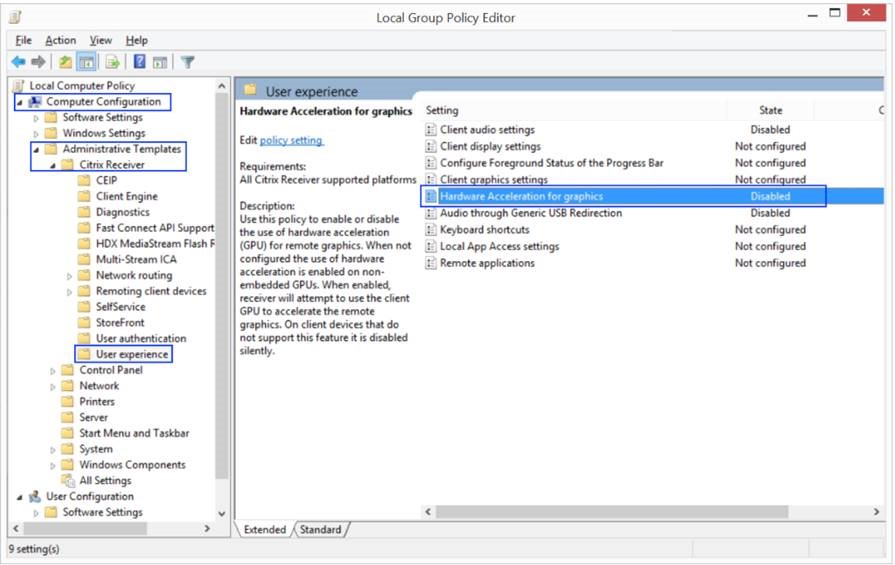This screenshot has width=895, height=565.
Task: Expand the Windows Settings node
Action: coord(37,134)
